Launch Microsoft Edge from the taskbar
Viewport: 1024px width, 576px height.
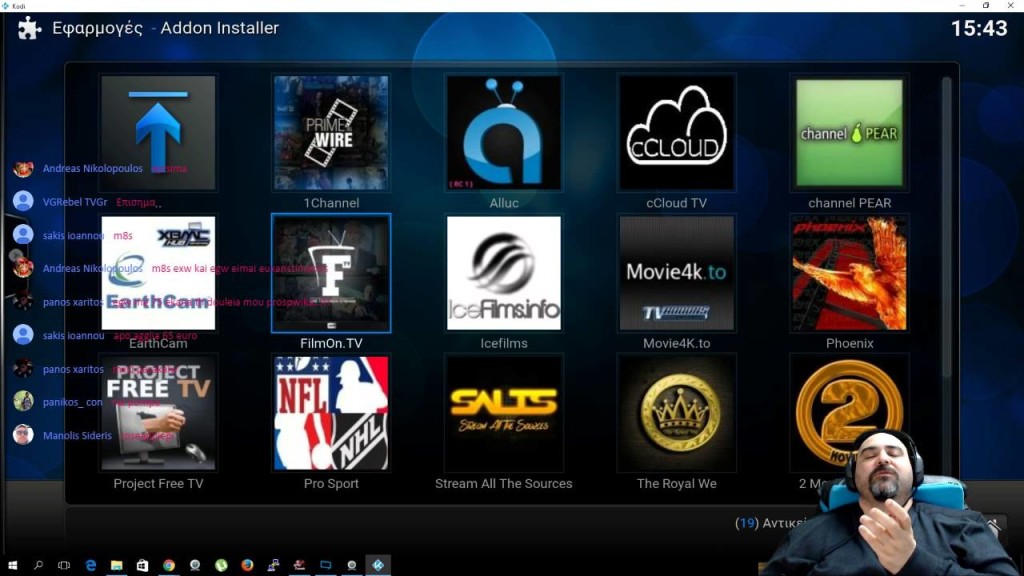[x=91, y=565]
